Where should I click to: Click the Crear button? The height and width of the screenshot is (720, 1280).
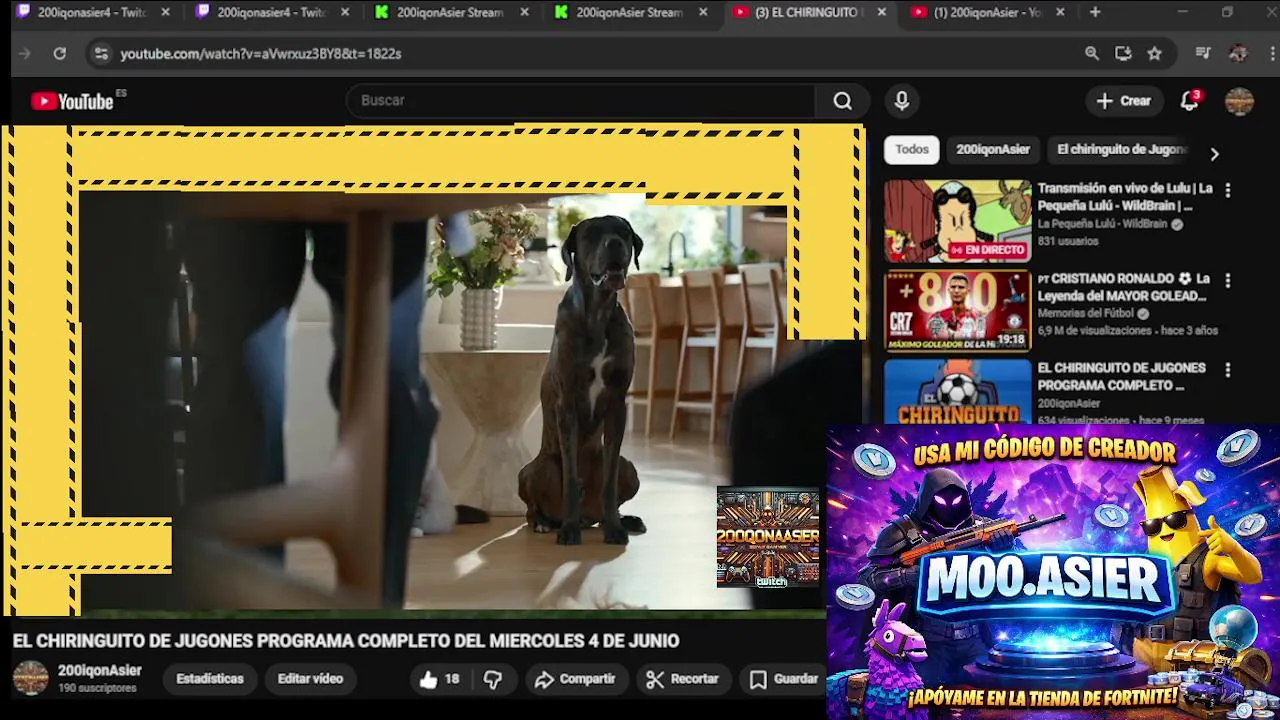tap(1123, 101)
